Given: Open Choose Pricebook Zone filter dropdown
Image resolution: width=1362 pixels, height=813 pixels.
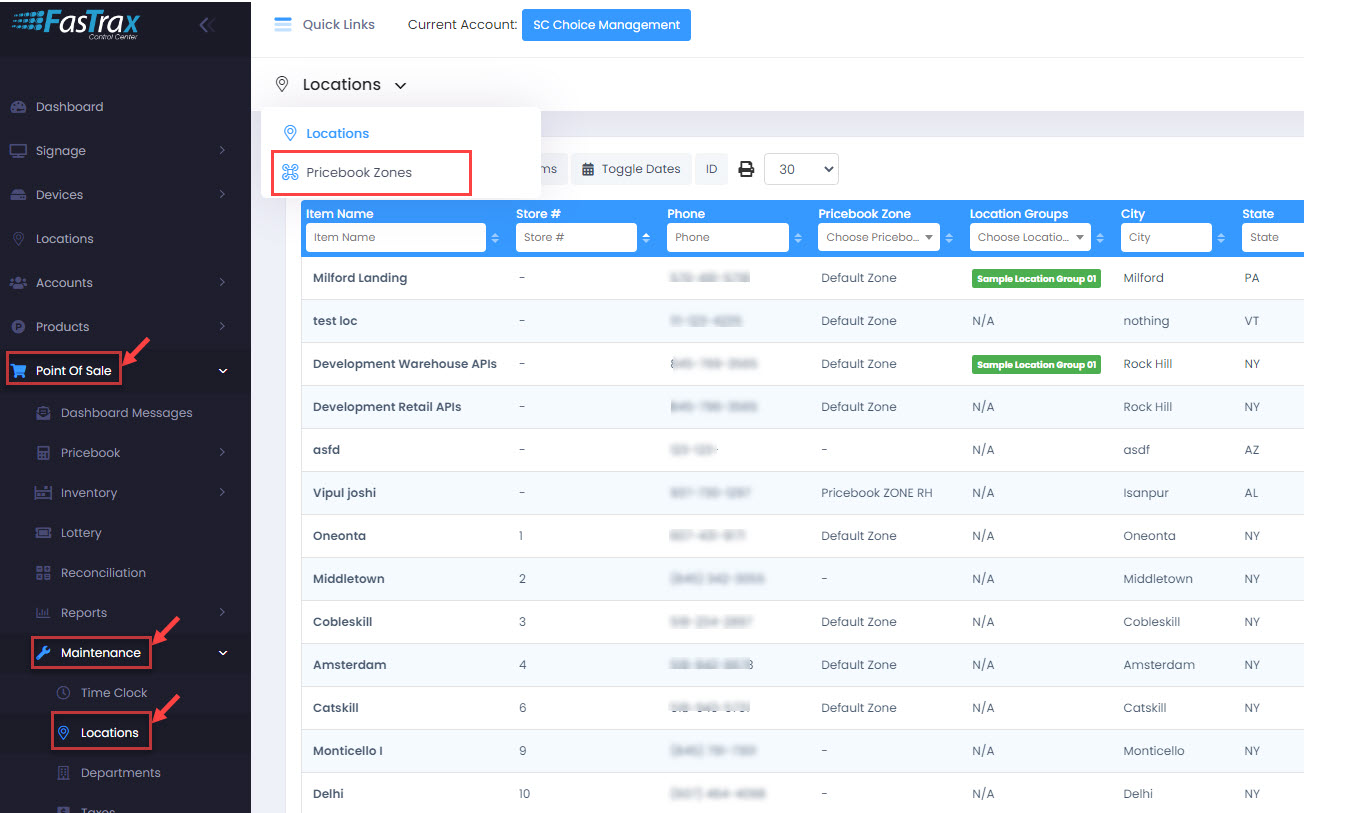Looking at the screenshot, I should 879,237.
